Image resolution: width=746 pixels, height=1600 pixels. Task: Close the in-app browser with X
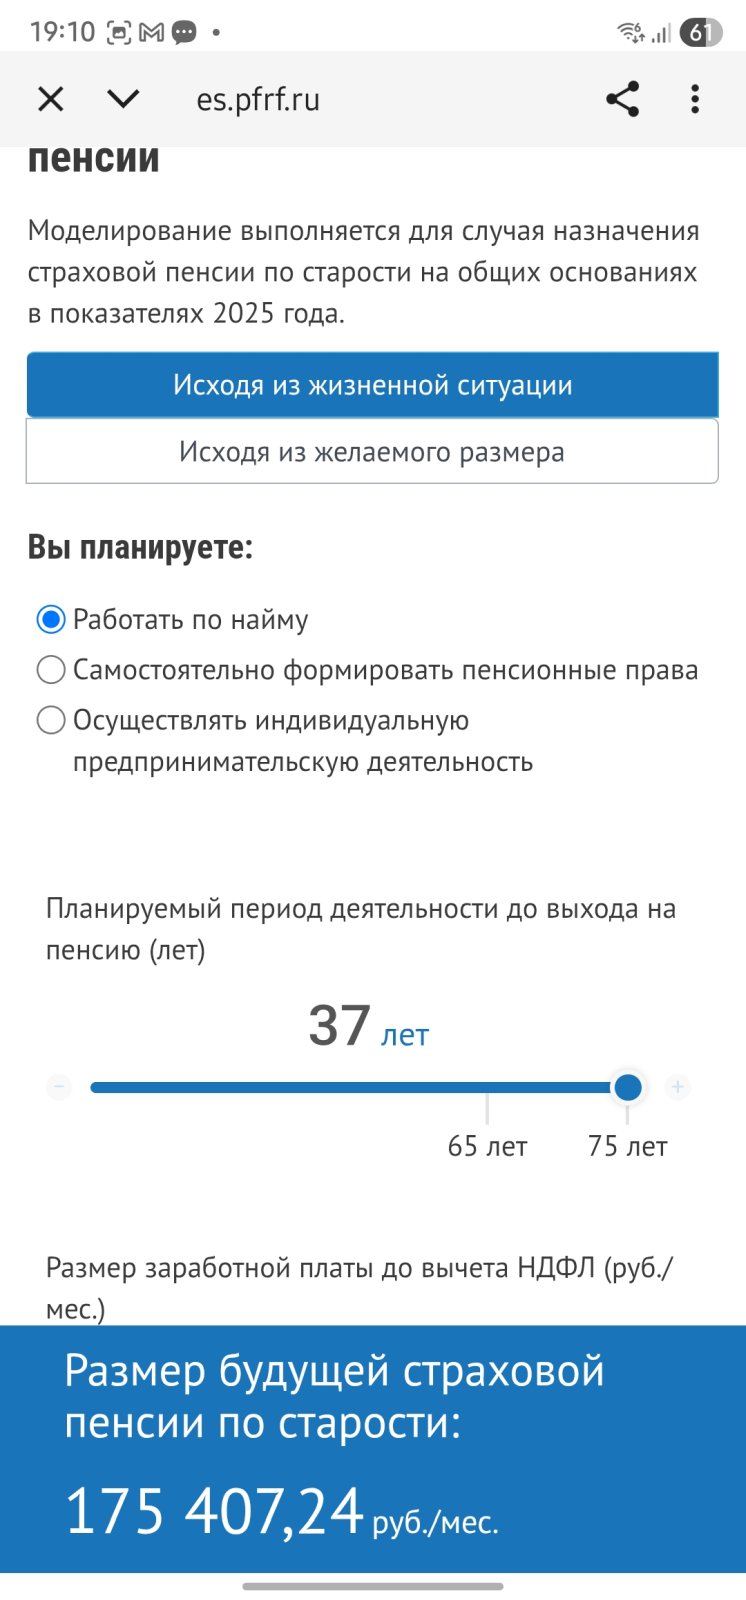click(50, 99)
